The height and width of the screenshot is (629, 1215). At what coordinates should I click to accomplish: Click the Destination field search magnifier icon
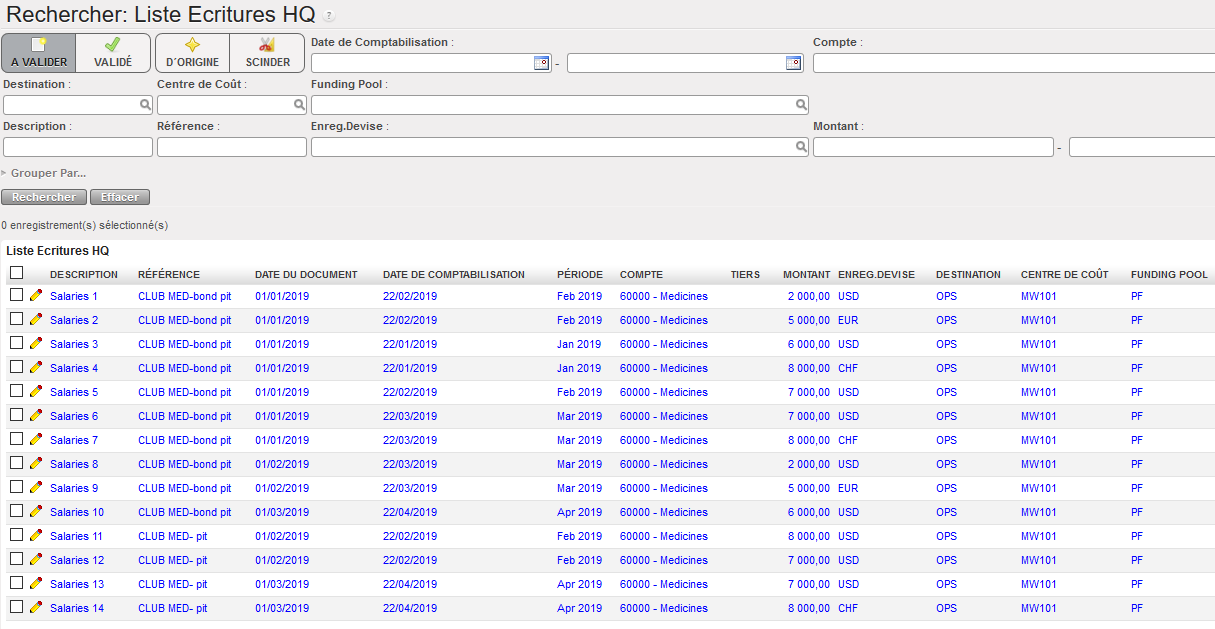[x=145, y=105]
